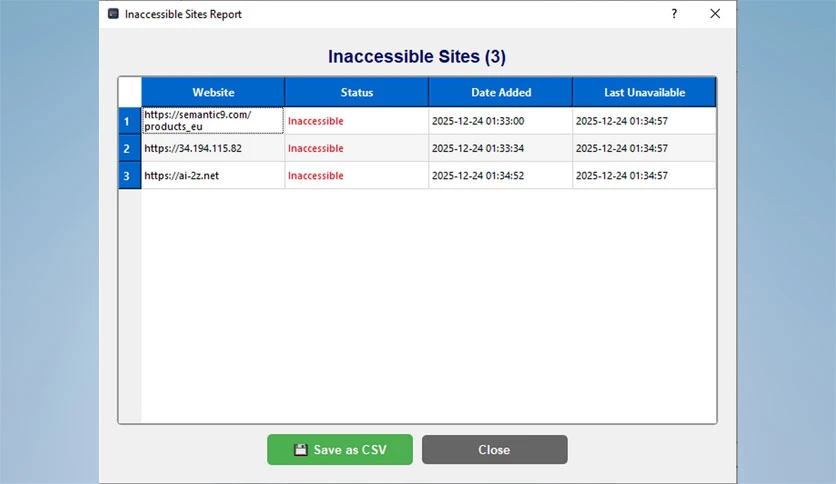Select row header number 1

click(130, 121)
